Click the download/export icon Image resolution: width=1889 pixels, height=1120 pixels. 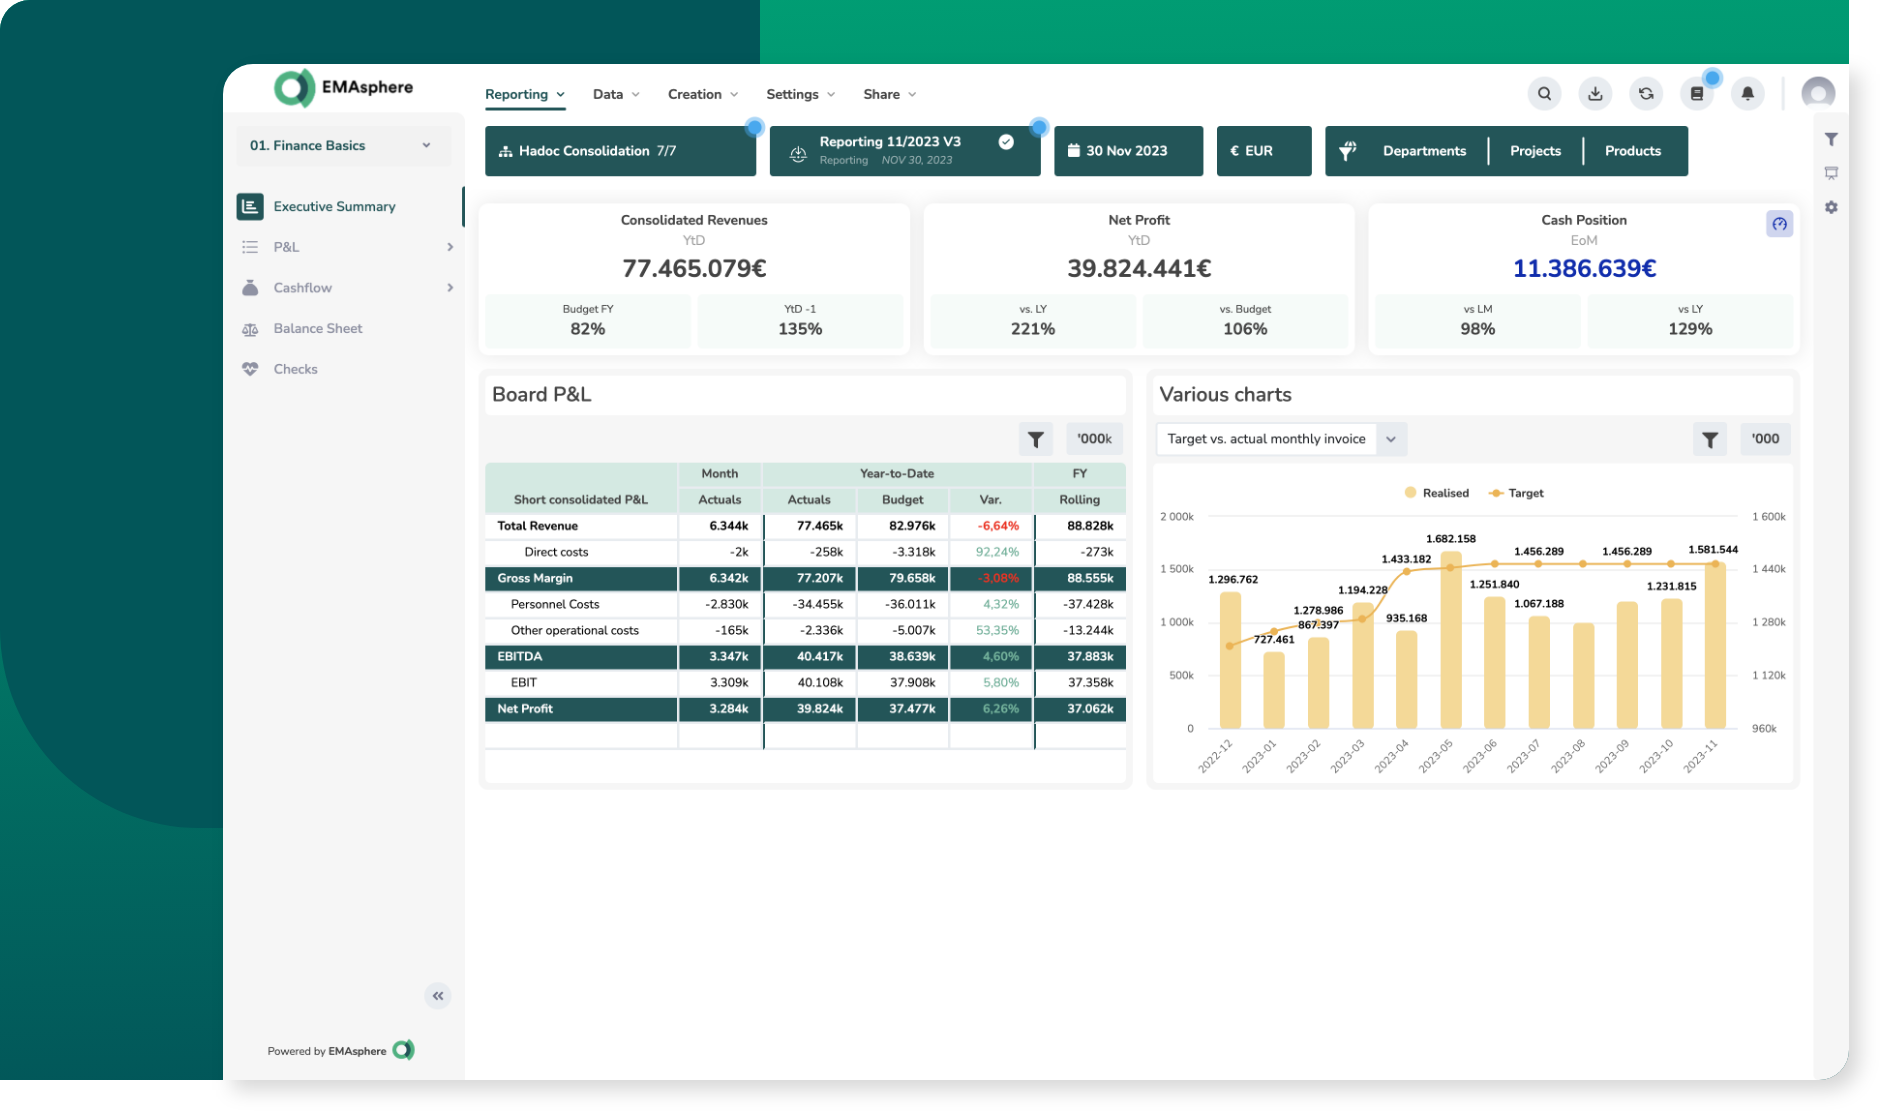coord(1595,93)
